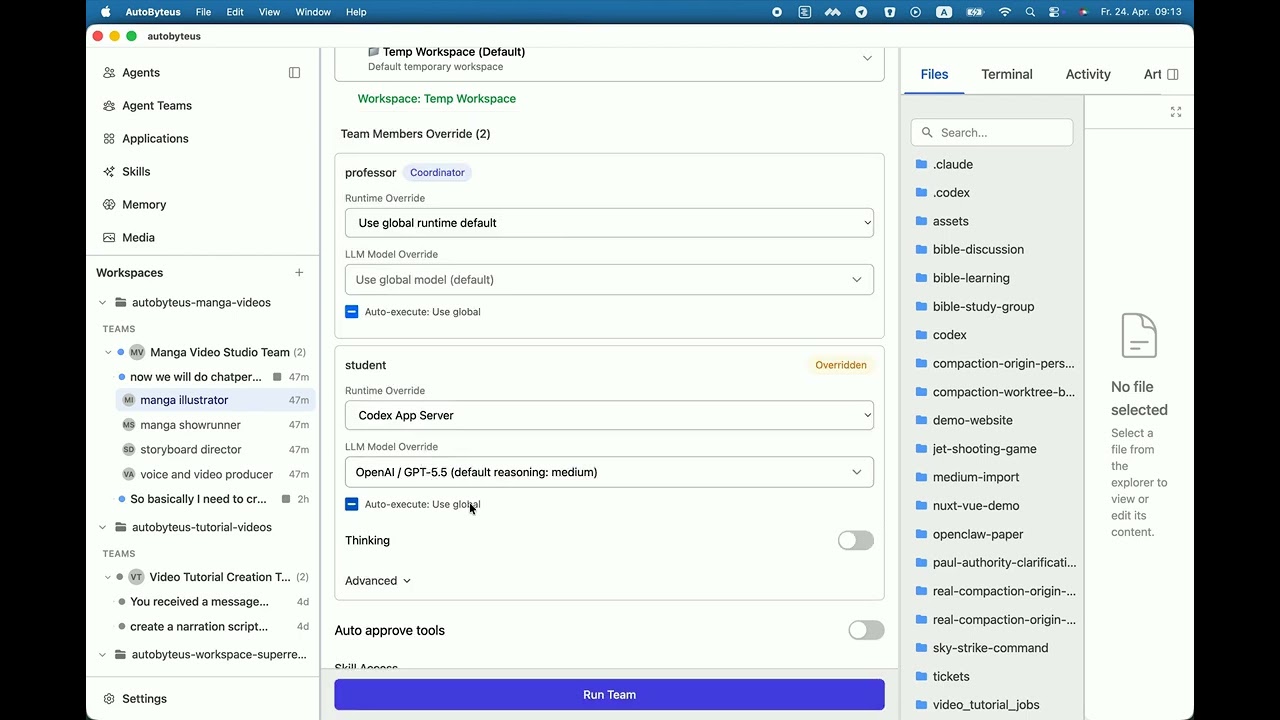Click the manga showrunner MS avatar
Screen dimensions: 1280x720
pos(128,425)
